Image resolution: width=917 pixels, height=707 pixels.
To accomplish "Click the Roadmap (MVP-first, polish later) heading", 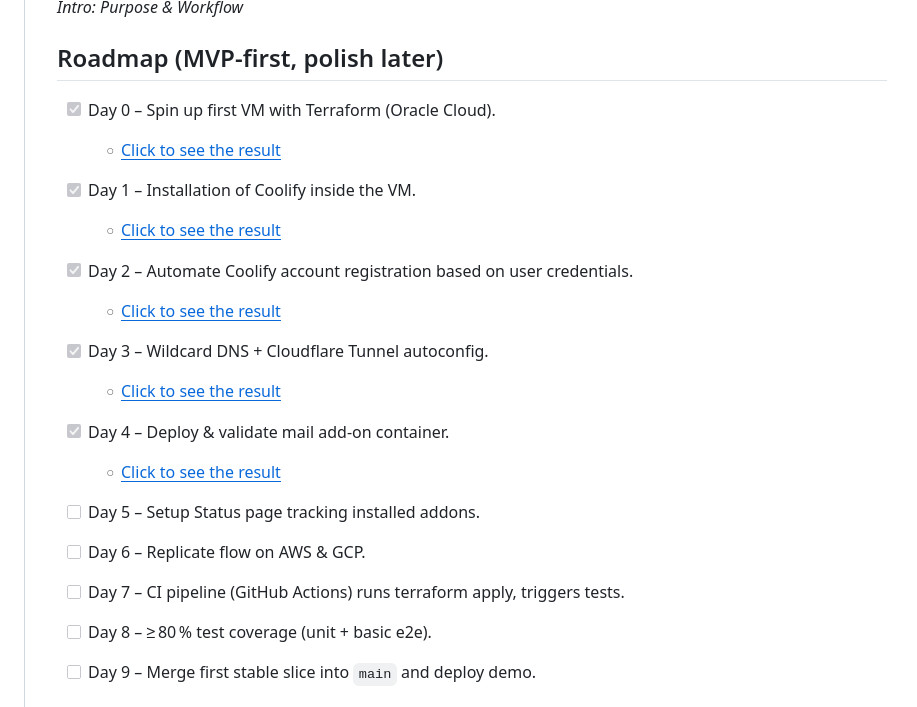I will 250,58.
